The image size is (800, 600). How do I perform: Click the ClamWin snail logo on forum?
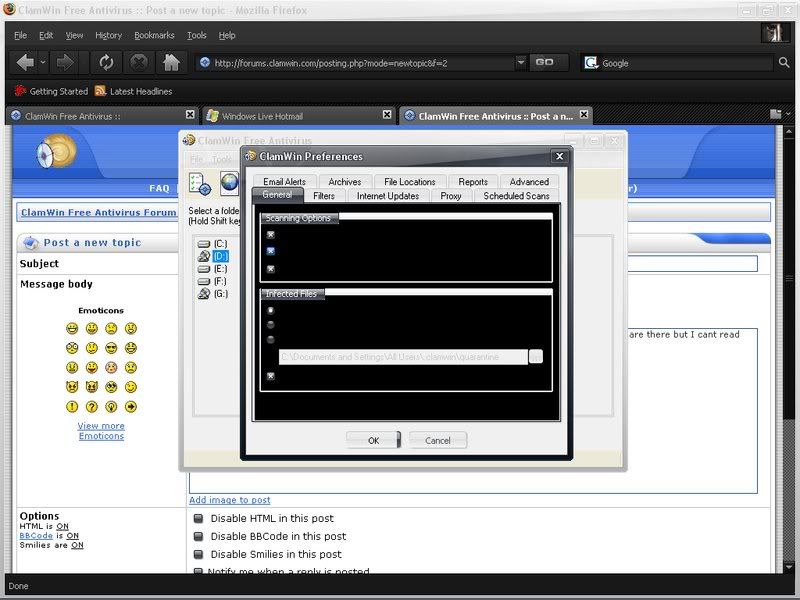point(56,152)
